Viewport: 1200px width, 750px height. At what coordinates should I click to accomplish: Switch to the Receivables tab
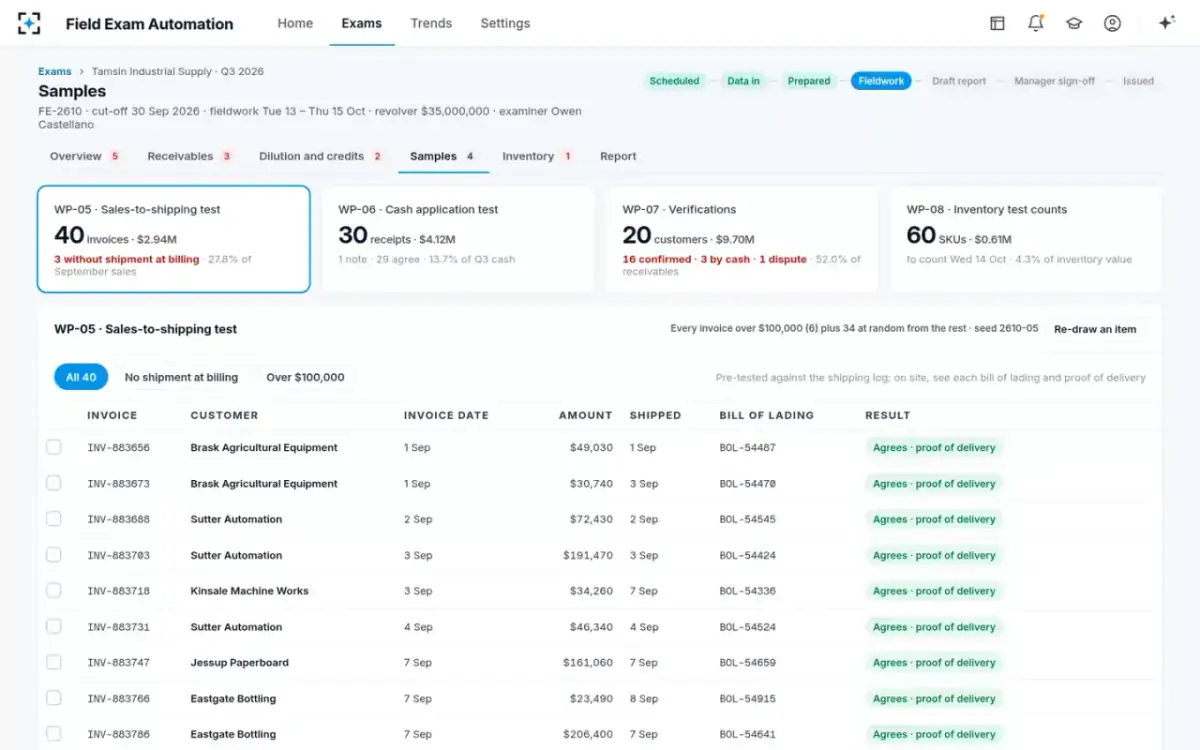(189, 156)
